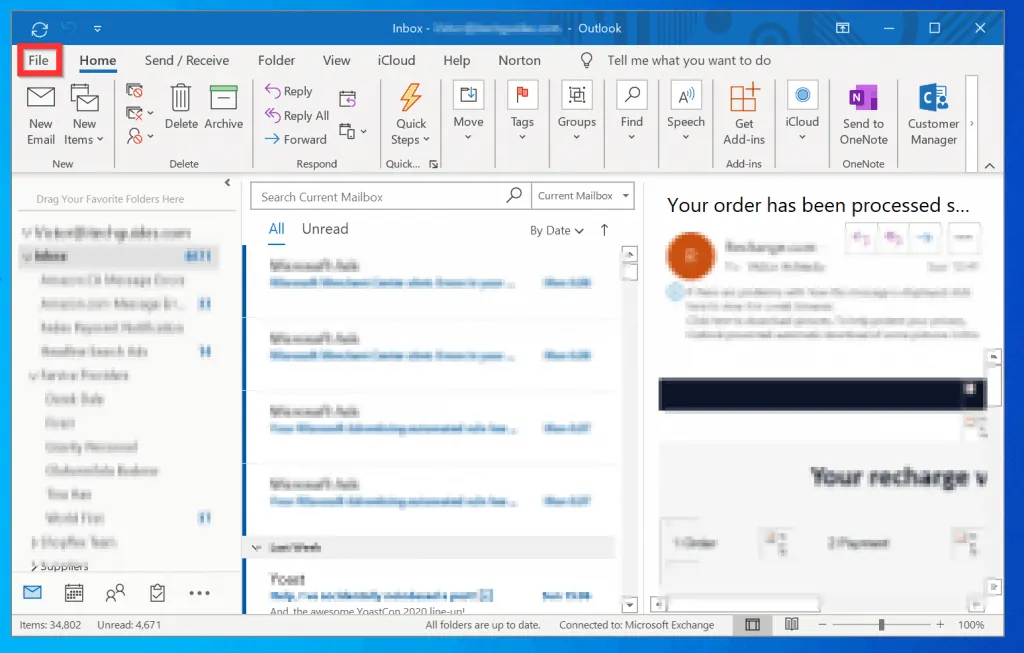Switch to Normal view in status bar
This screenshot has height=653, width=1024.
[x=752, y=625]
